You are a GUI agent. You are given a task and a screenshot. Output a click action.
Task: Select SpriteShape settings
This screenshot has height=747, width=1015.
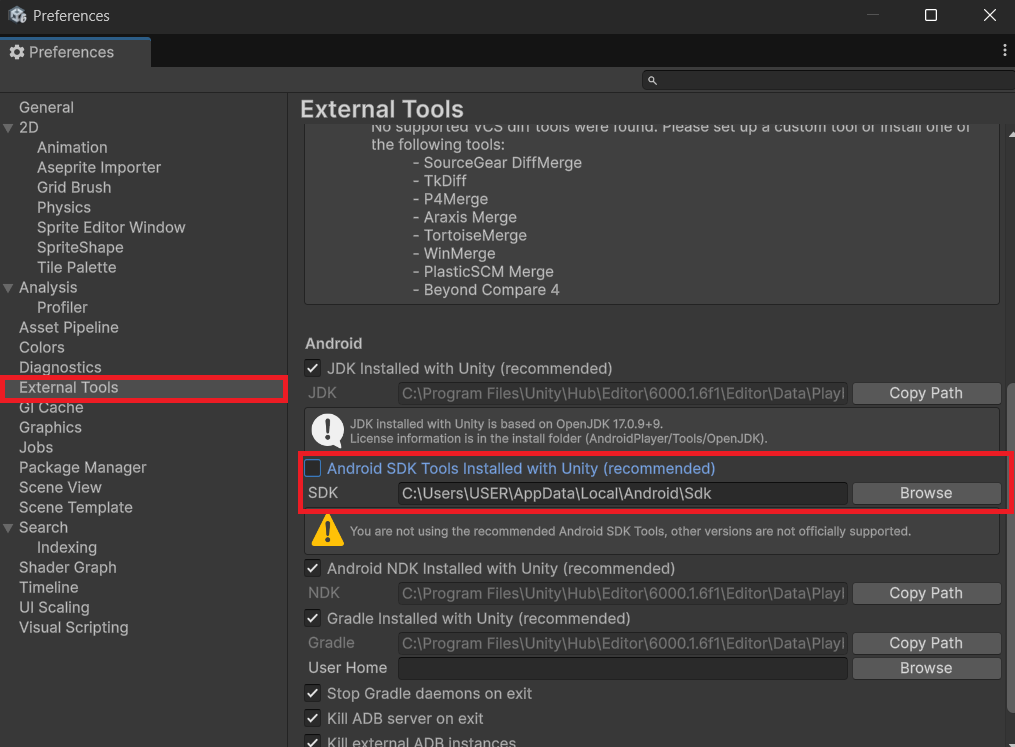click(80, 248)
